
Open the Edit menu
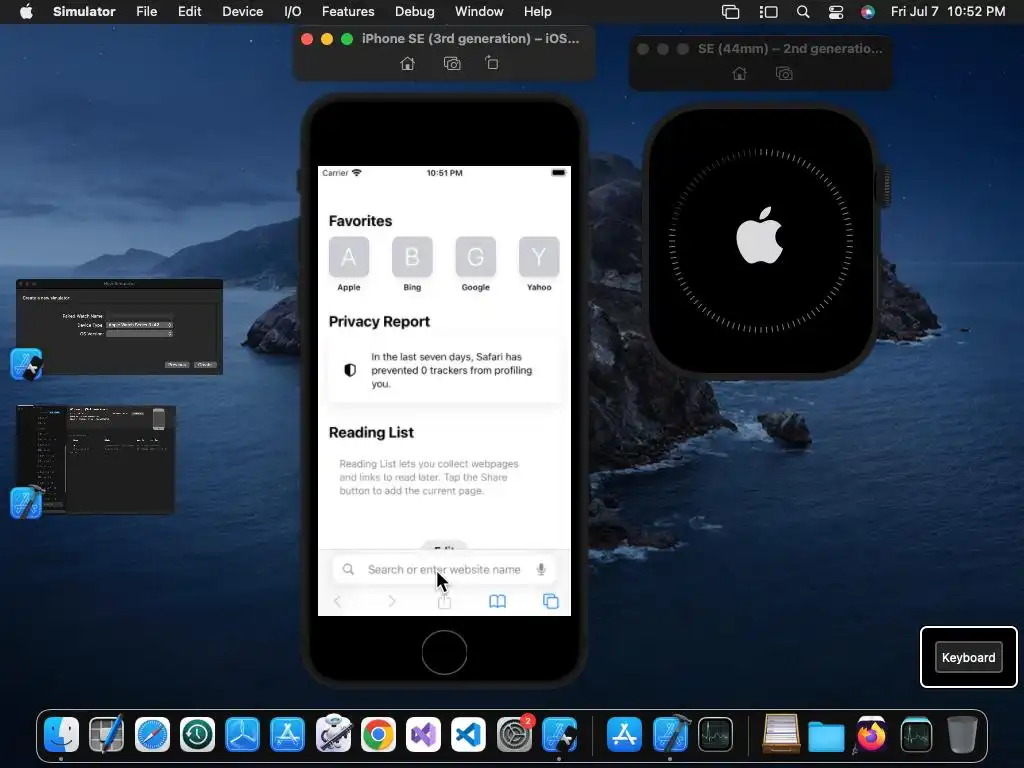tap(189, 12)
